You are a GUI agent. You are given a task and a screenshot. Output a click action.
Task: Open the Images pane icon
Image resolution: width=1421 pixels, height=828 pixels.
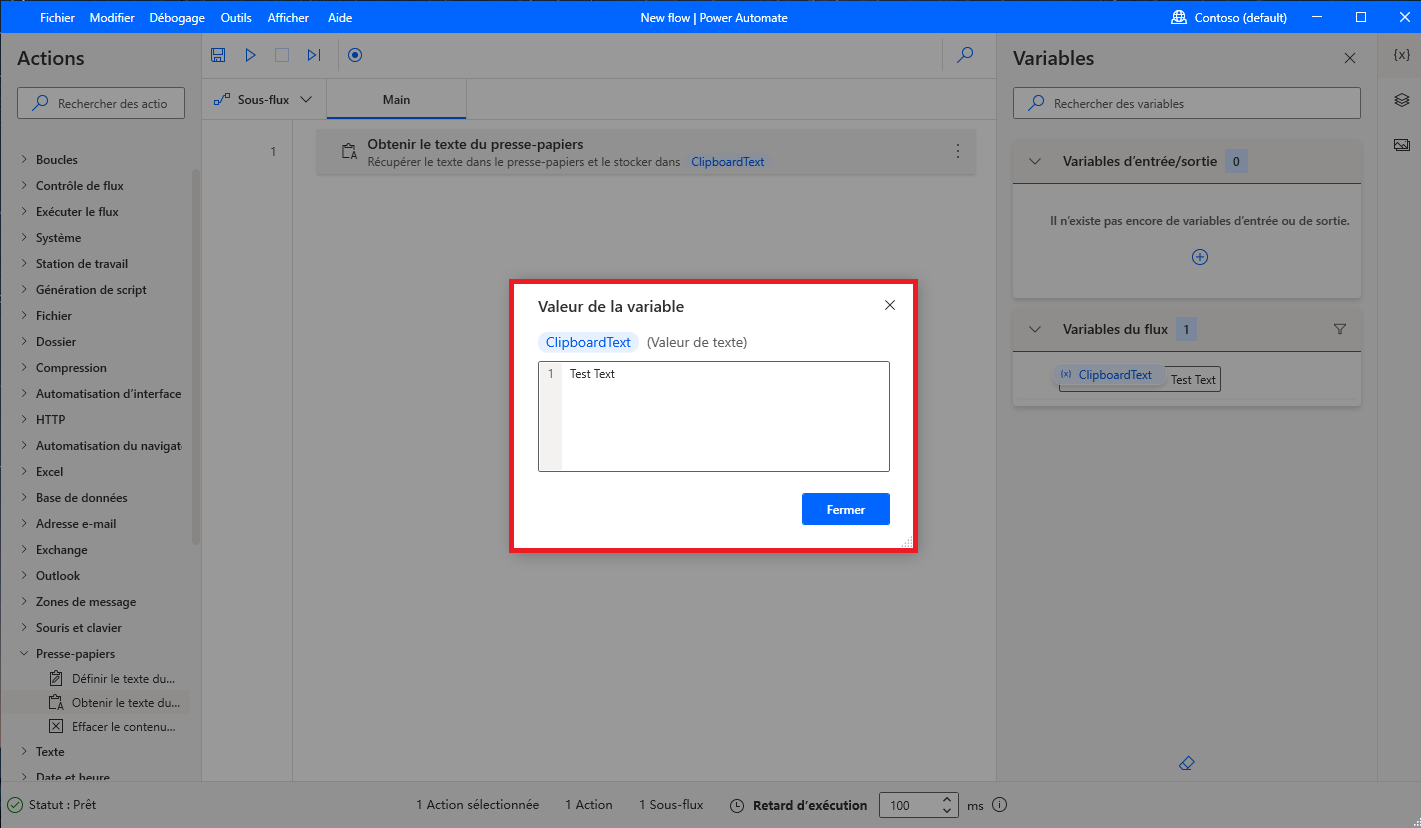click(1401, 143)
